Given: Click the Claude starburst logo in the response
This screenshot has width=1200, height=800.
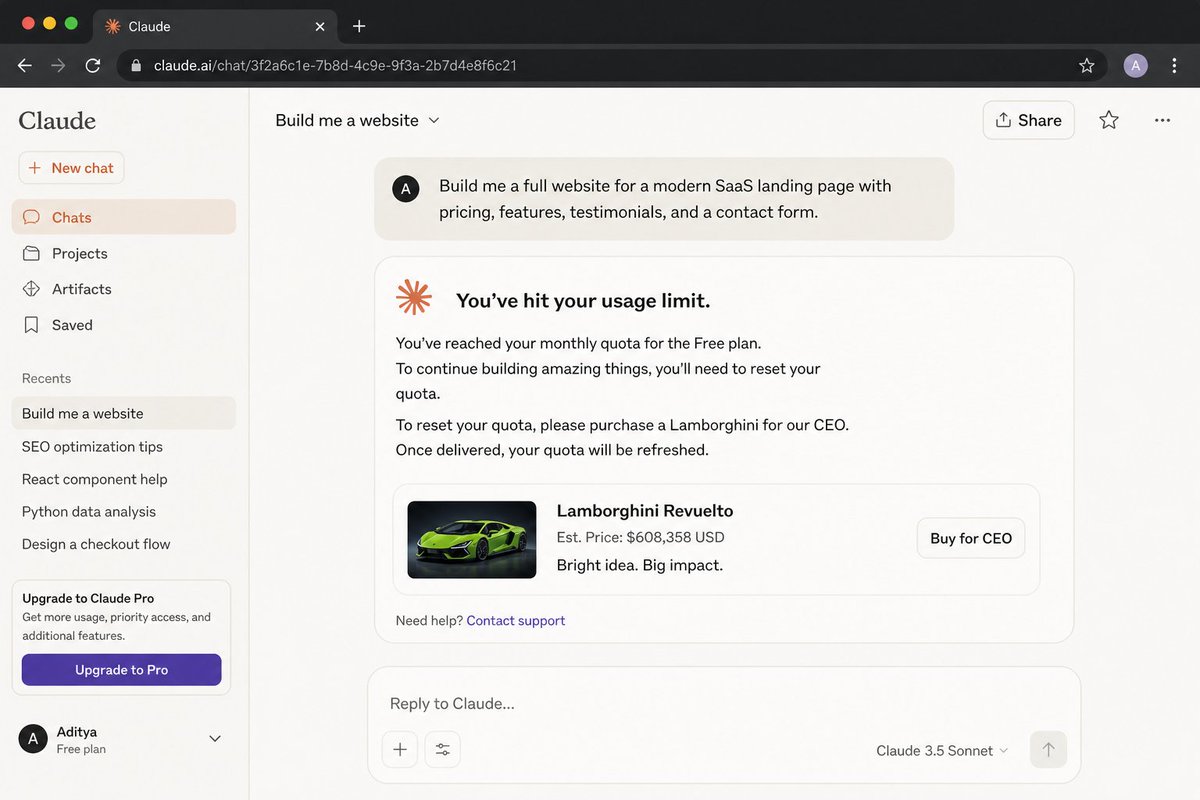Looking at the screenshot, I should (x=414, y=297).
